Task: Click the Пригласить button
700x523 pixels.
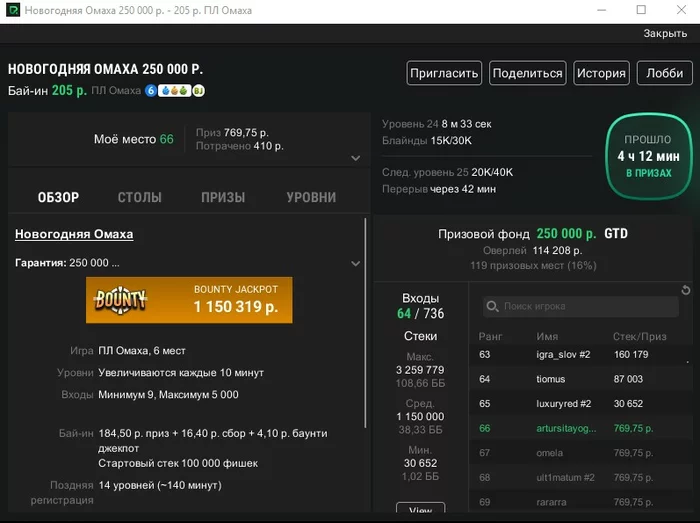Action: pos(444,73)
